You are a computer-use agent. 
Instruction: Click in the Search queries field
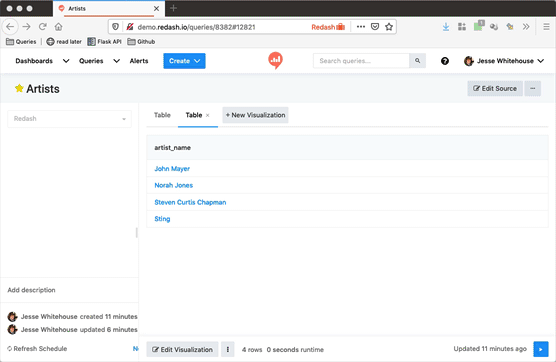point(361,61)
